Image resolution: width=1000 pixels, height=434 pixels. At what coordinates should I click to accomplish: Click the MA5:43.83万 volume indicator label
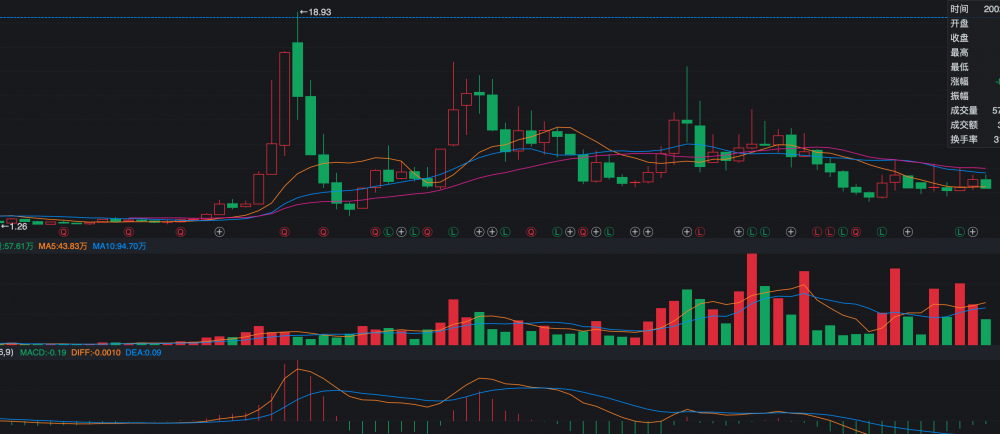click(63, 246)
